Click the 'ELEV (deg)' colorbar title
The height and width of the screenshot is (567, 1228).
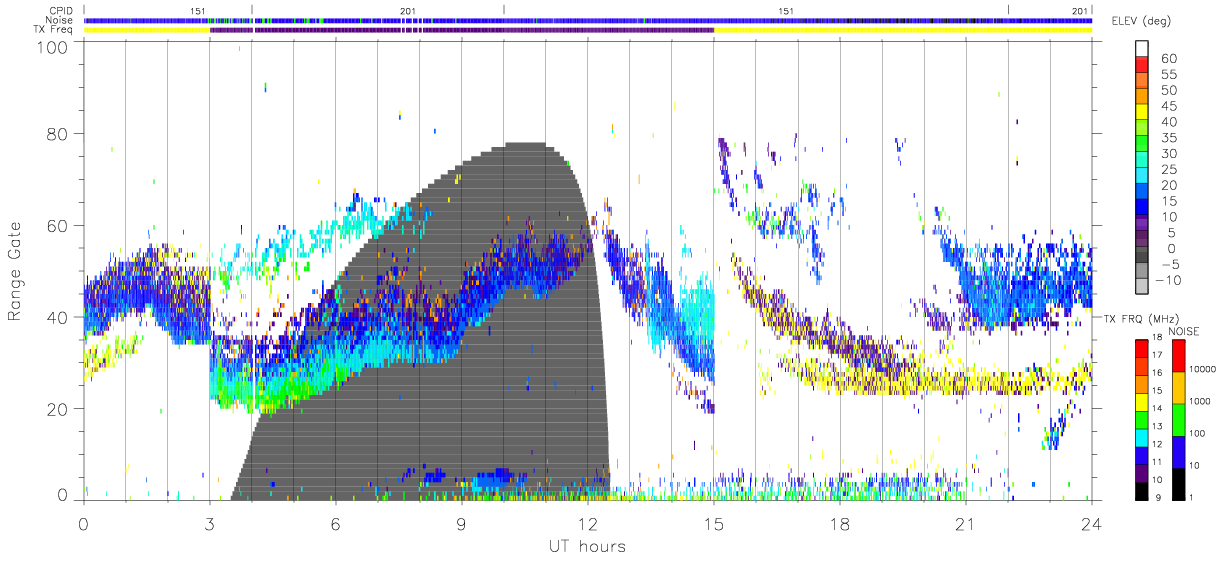(x=1142, y=21)
